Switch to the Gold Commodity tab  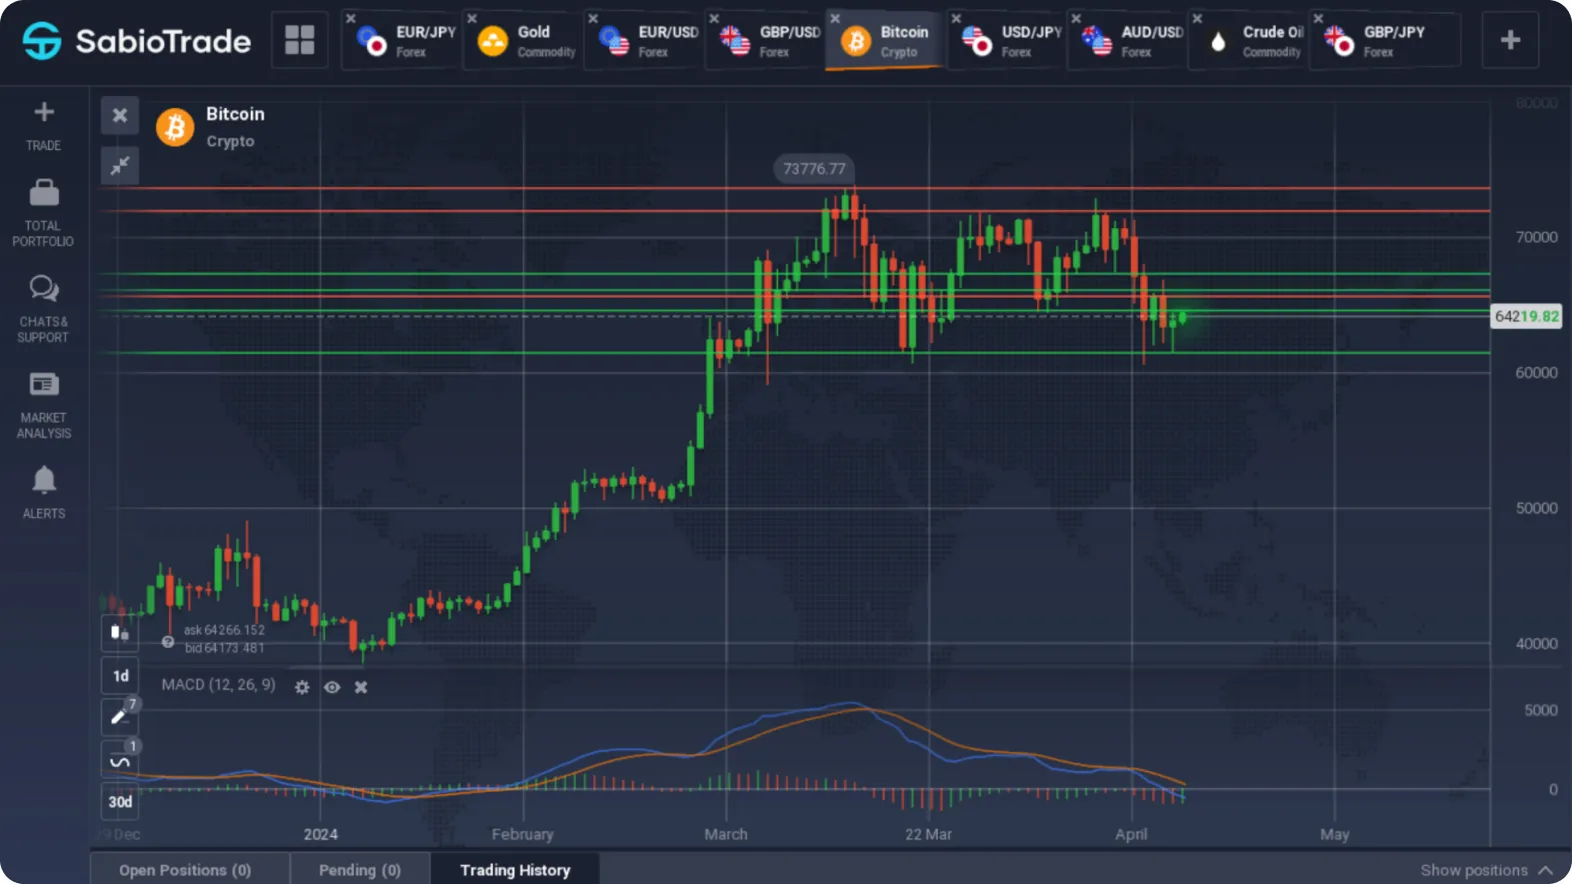click(x=524, y=41)
